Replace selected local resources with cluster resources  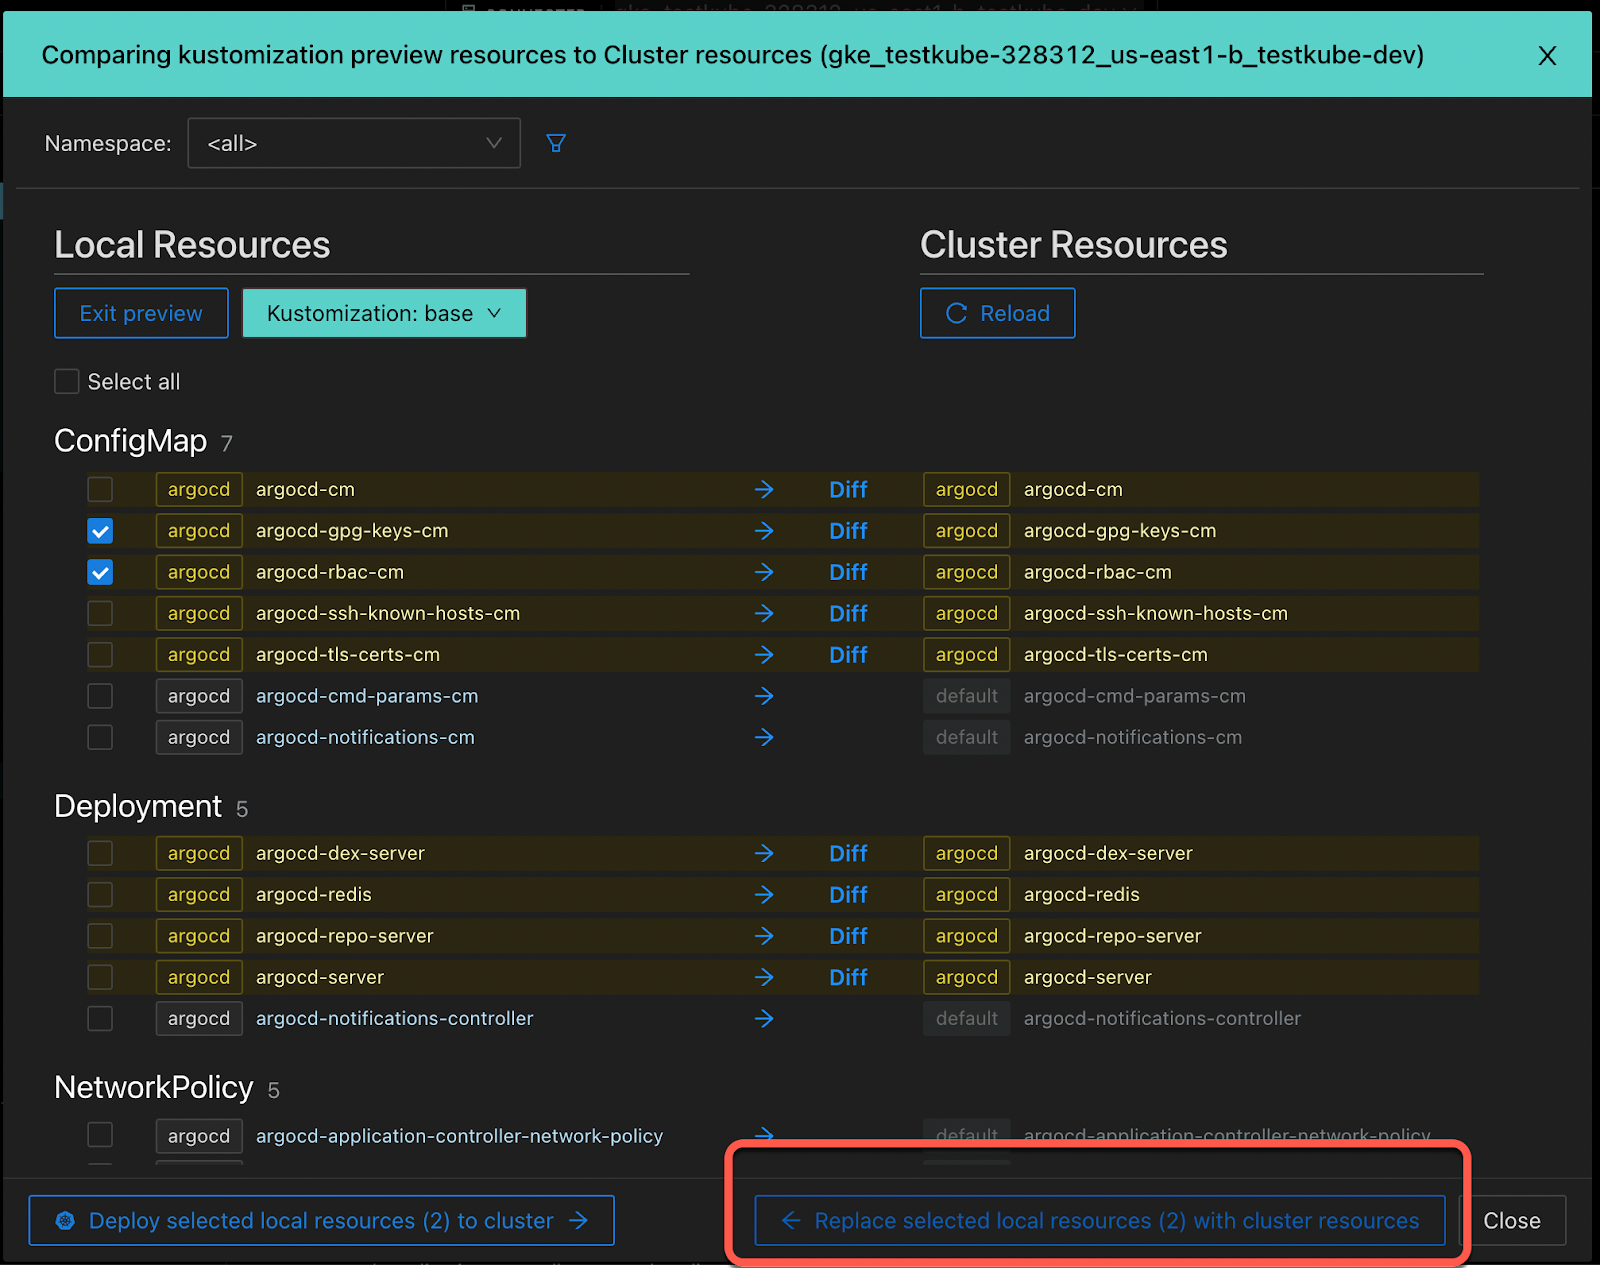(x=1100, y=1220)
